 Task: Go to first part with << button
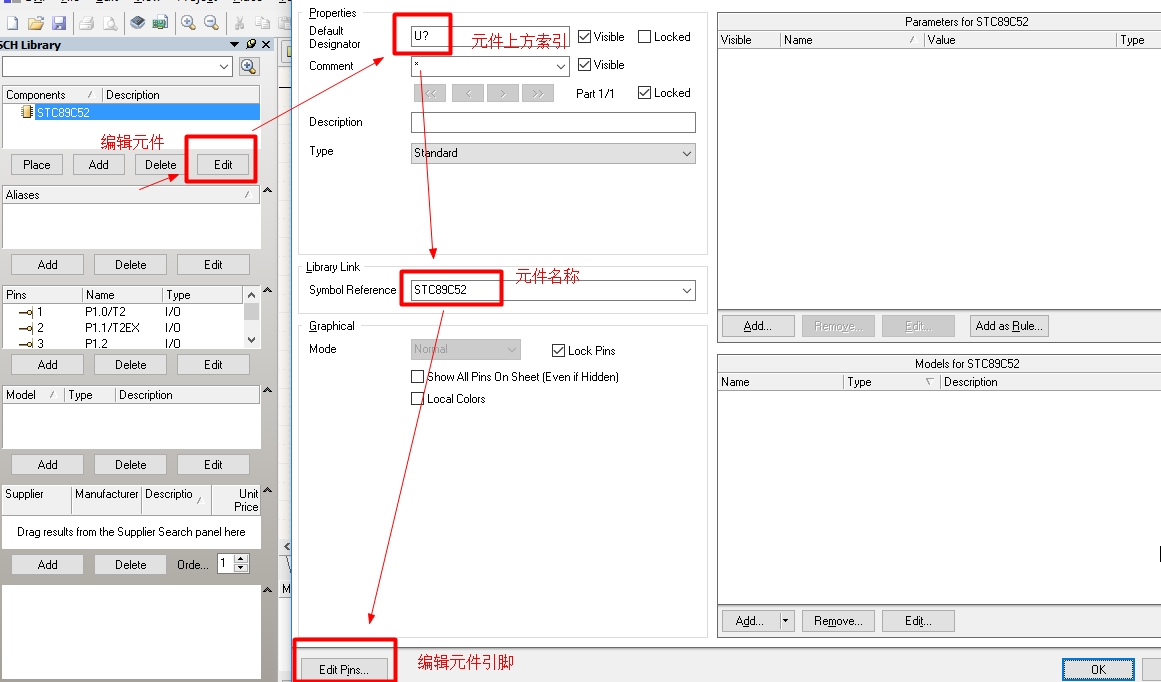click(x=430, y=93)
